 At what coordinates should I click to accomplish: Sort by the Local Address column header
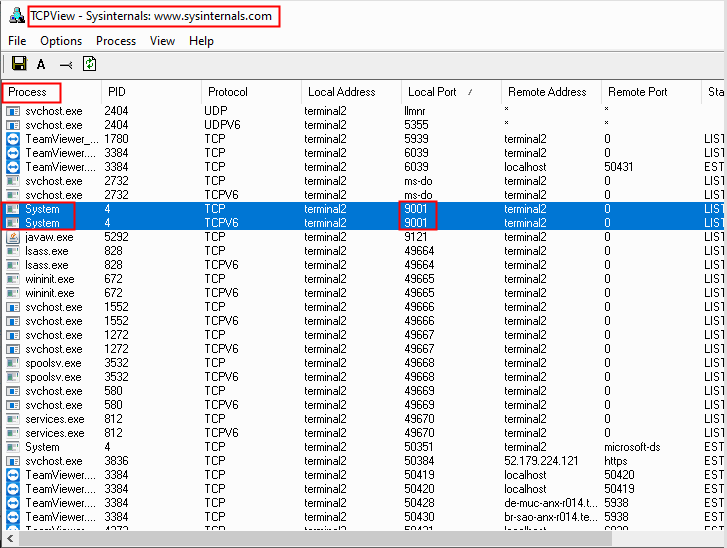point(351,92)
